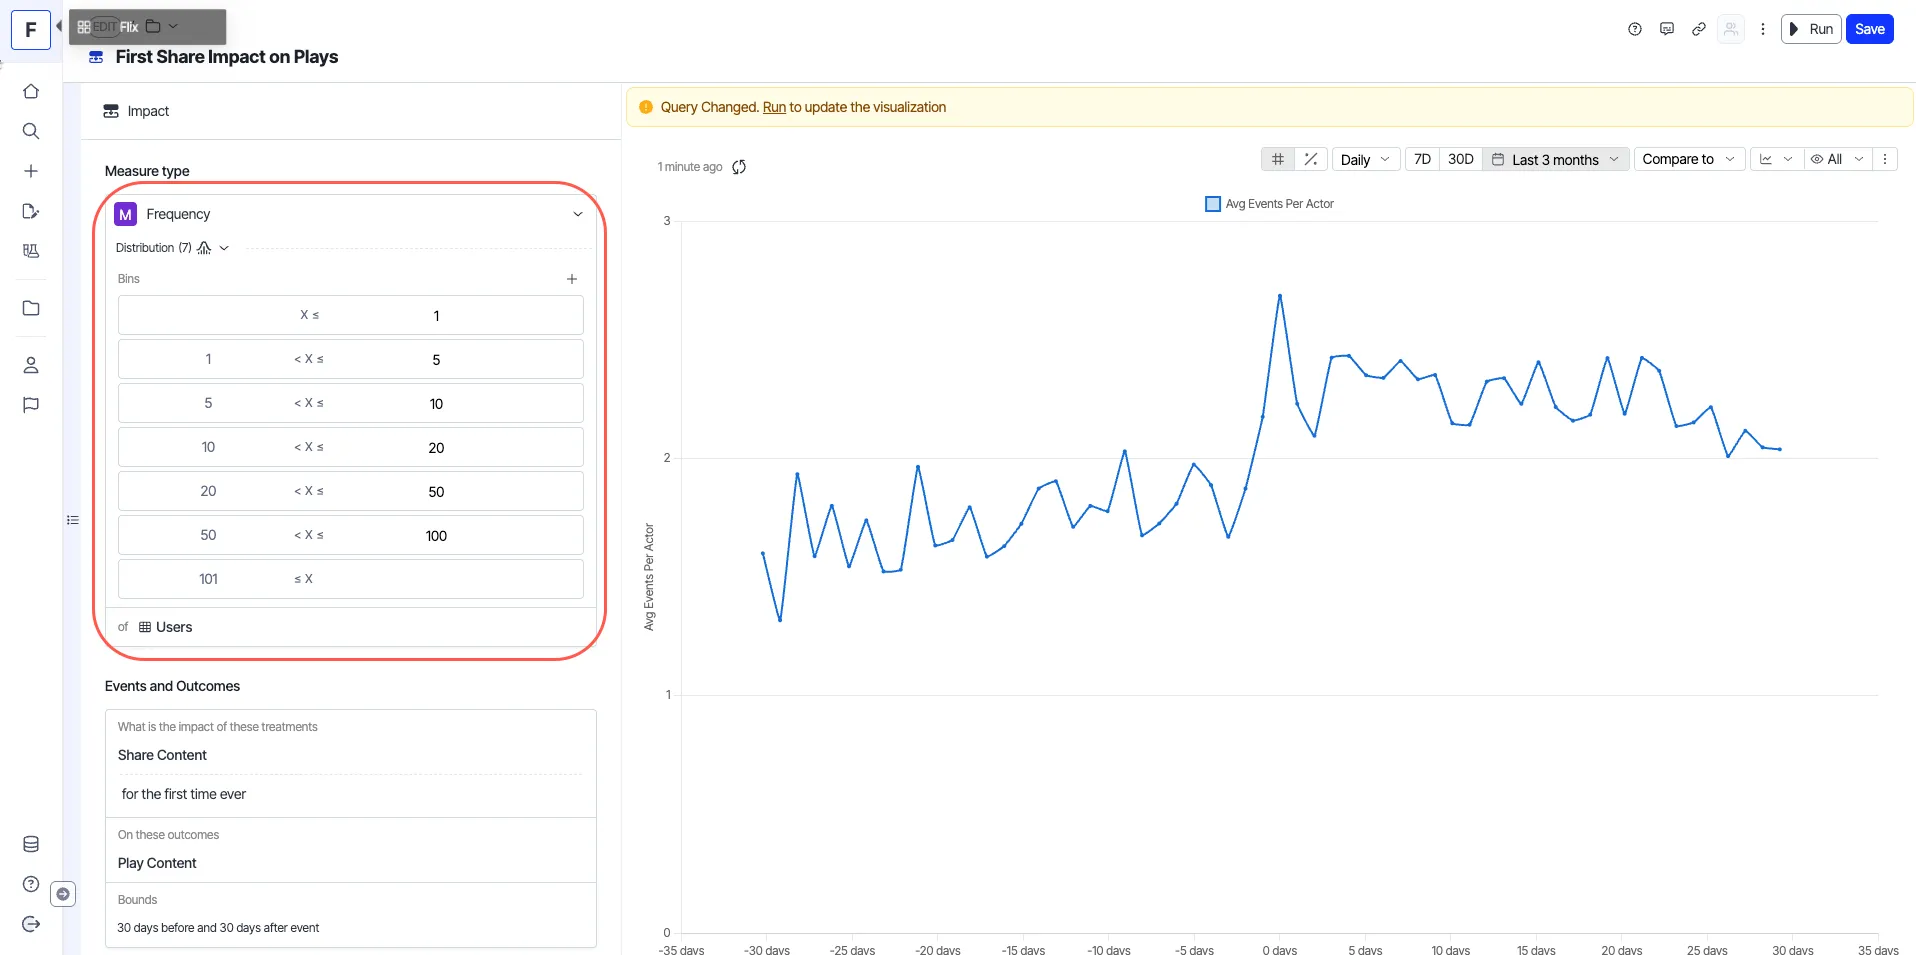The image size is (1916, 955).
Task: Click the bin upper value field showing 100
Action: pos(436,536)
